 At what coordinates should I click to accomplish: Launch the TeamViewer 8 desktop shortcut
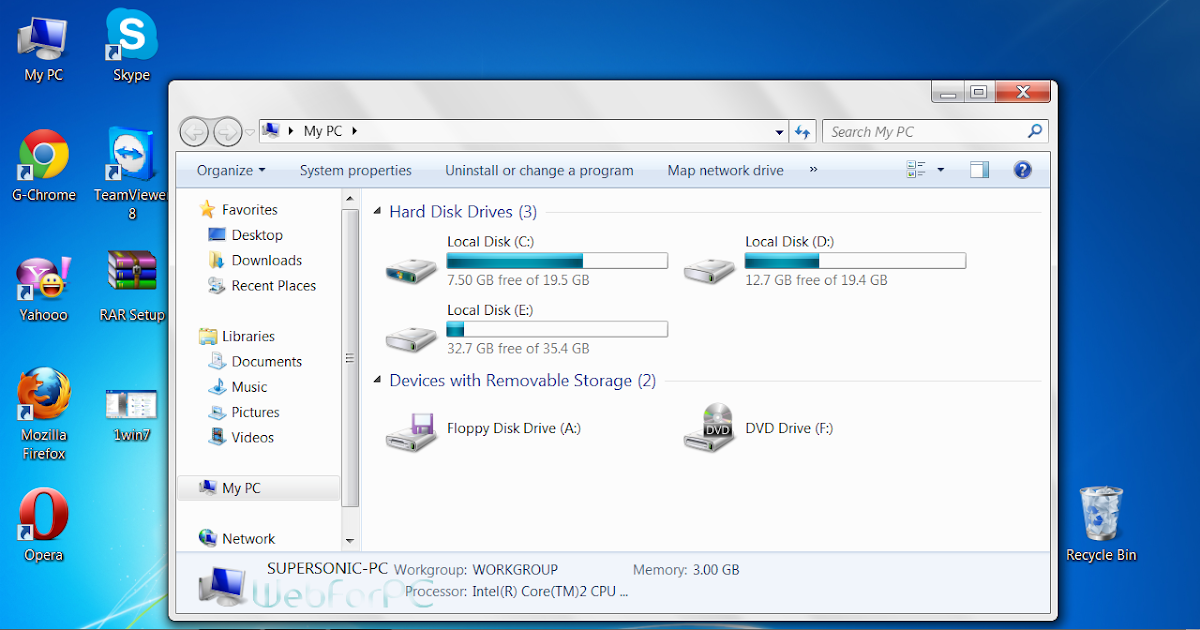pos(131,175)
